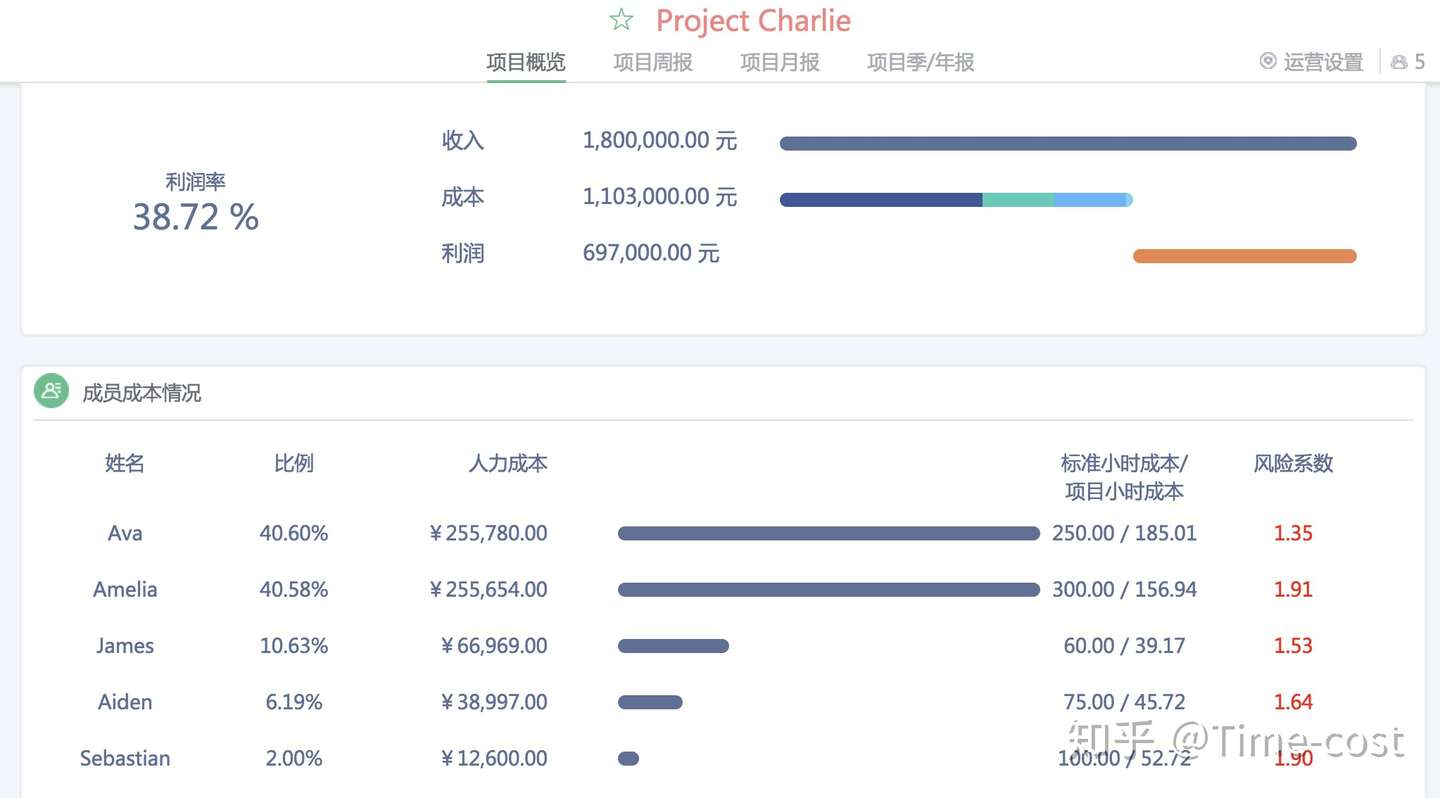Click the revenue progress bar
The width and height of the screenshot is (1440, 798).
point(1067,143)
